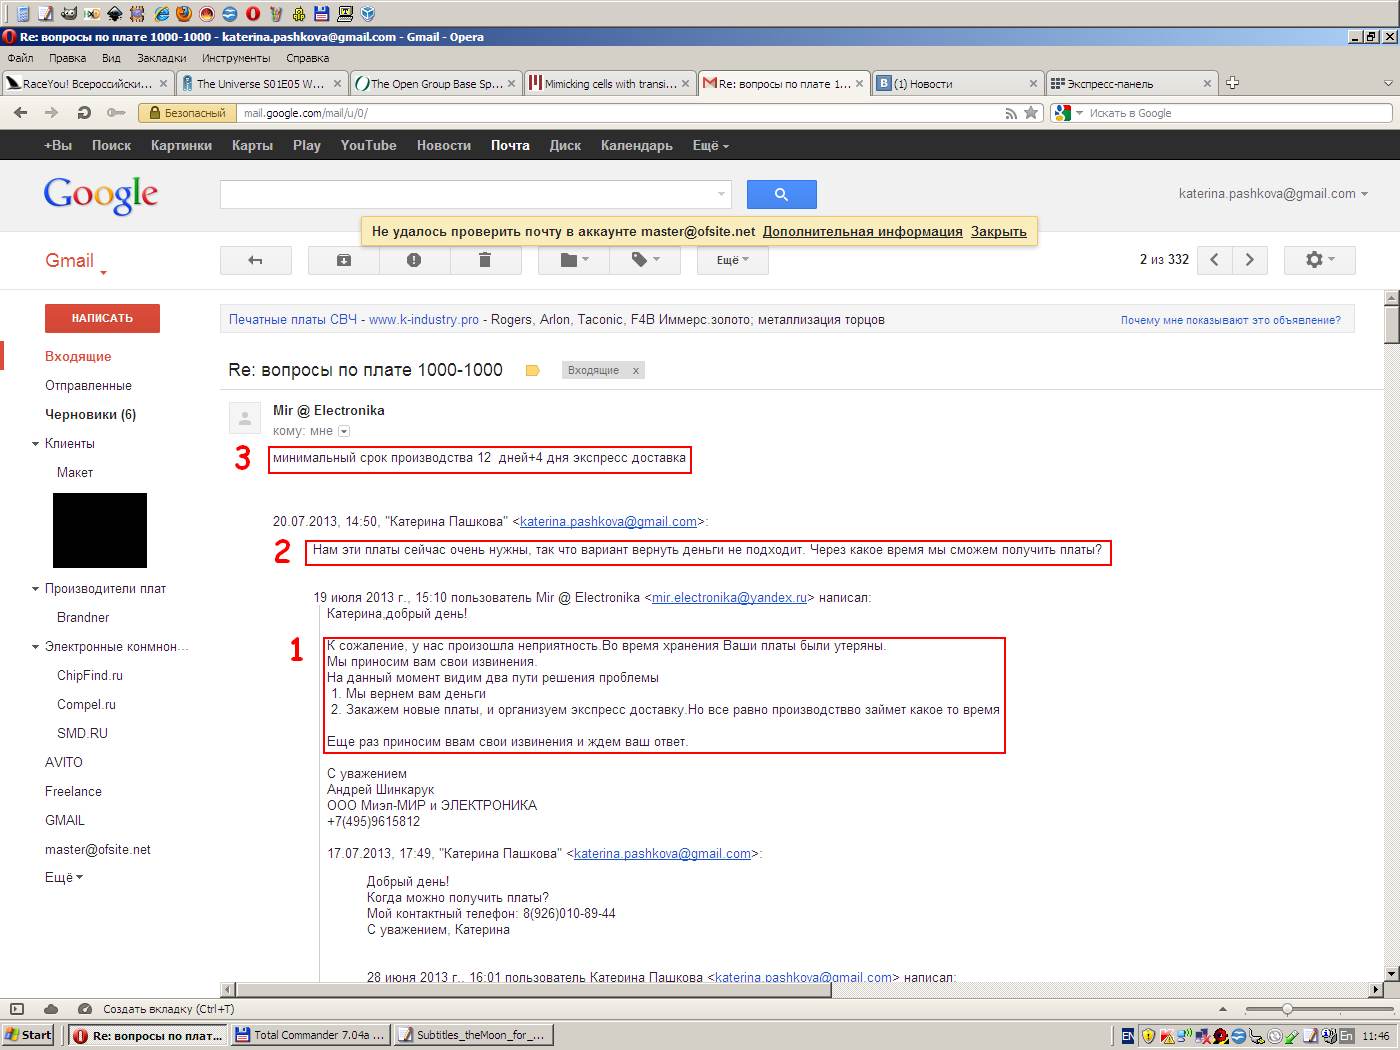This screenshot has height=1050, width=1400.
Task: Report spam using the exclamation icon
Action: (x=414, y=260)
